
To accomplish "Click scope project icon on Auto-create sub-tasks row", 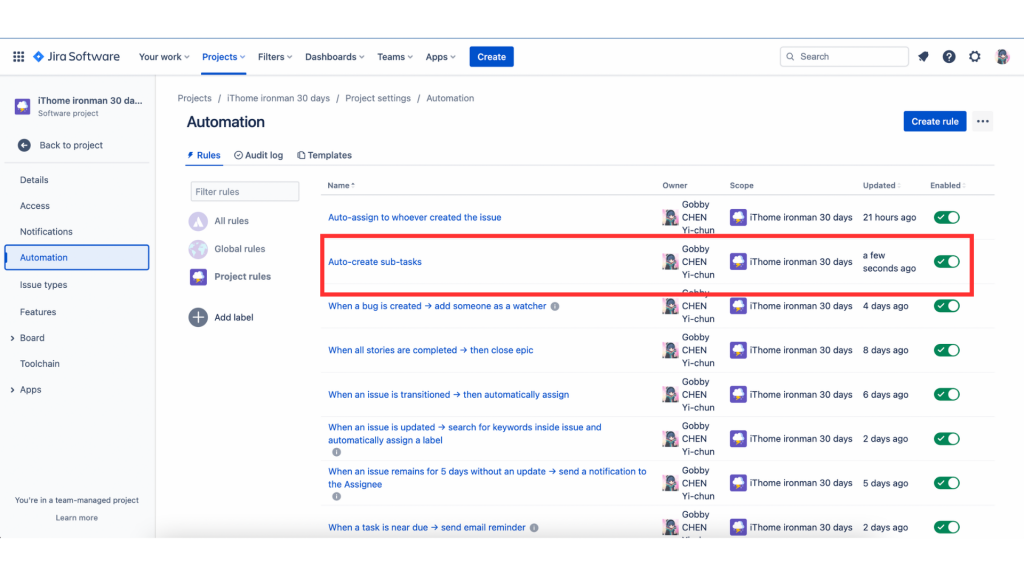I will tap(738, 262).
